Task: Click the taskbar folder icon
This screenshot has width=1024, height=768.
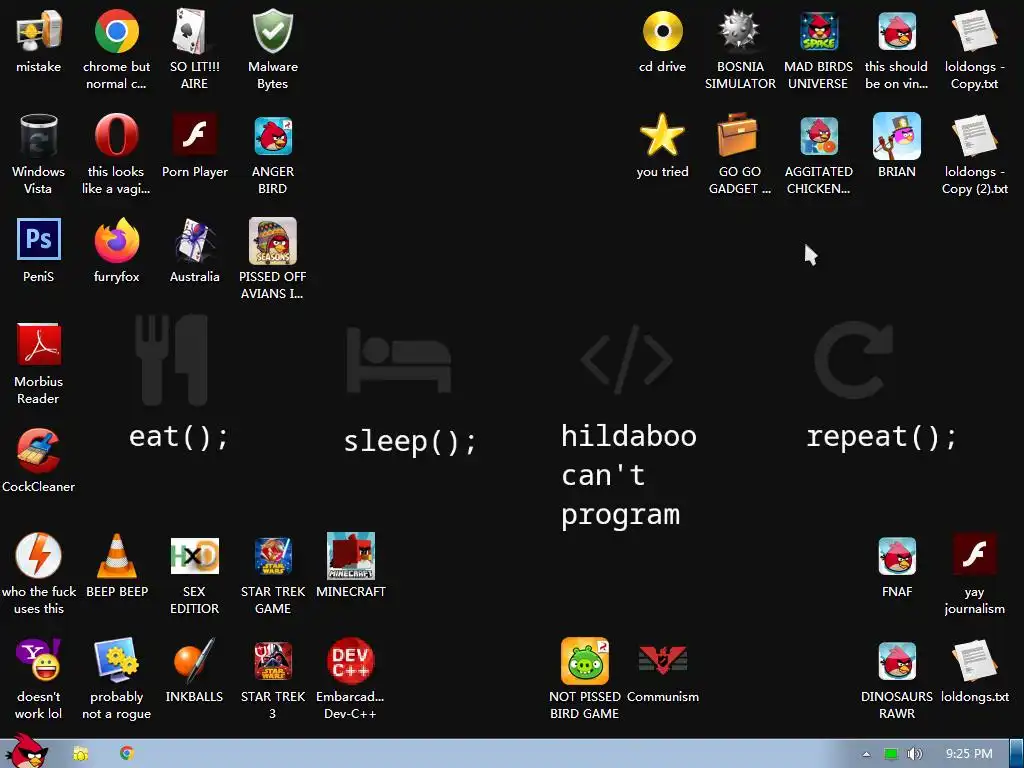Action: (x=81, y=754)
